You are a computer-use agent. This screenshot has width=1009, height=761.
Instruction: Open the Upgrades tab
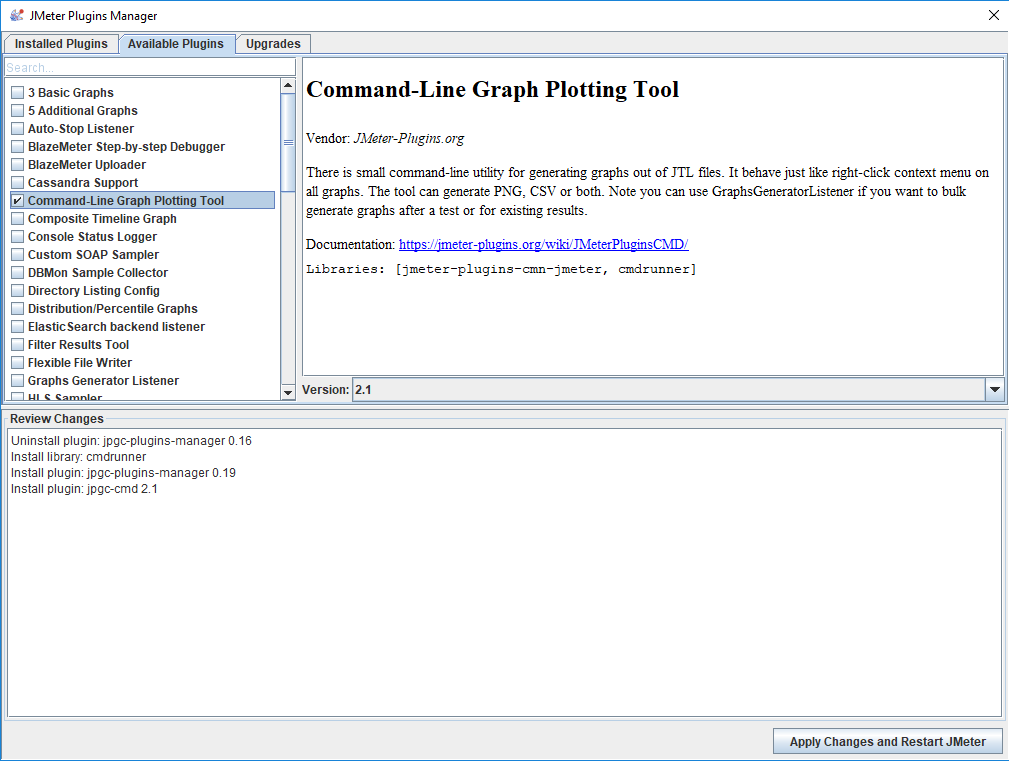[x=273, y=44]
